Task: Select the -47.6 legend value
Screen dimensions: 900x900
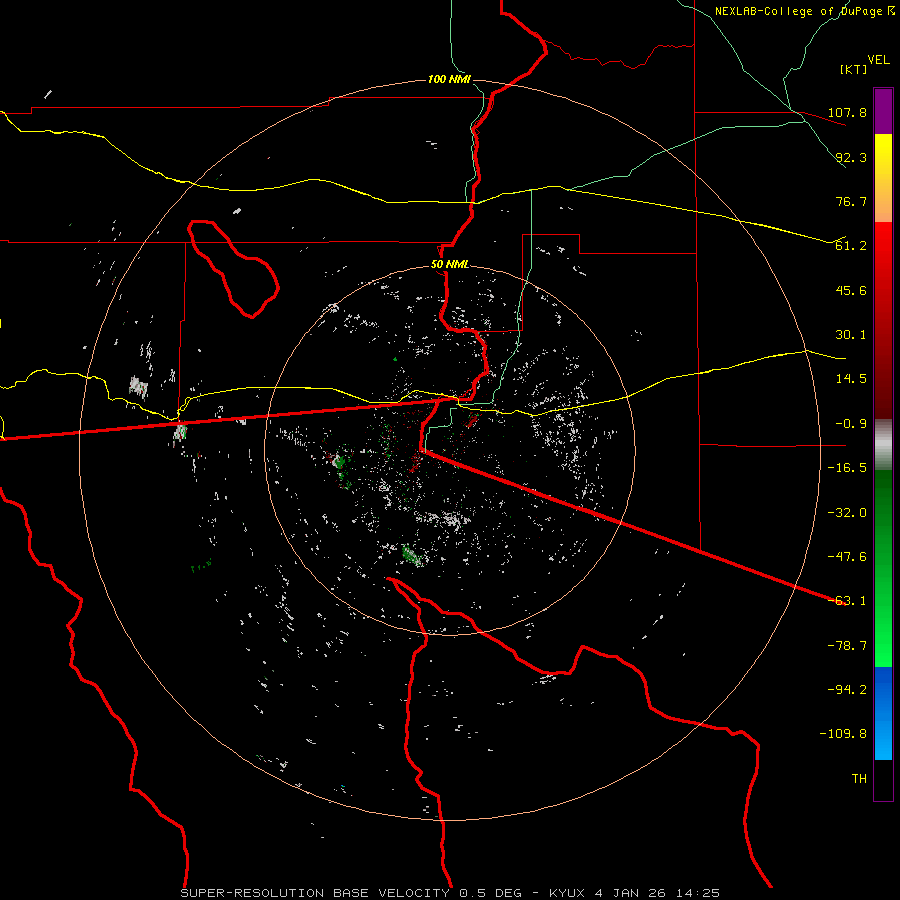Action: 847,557
